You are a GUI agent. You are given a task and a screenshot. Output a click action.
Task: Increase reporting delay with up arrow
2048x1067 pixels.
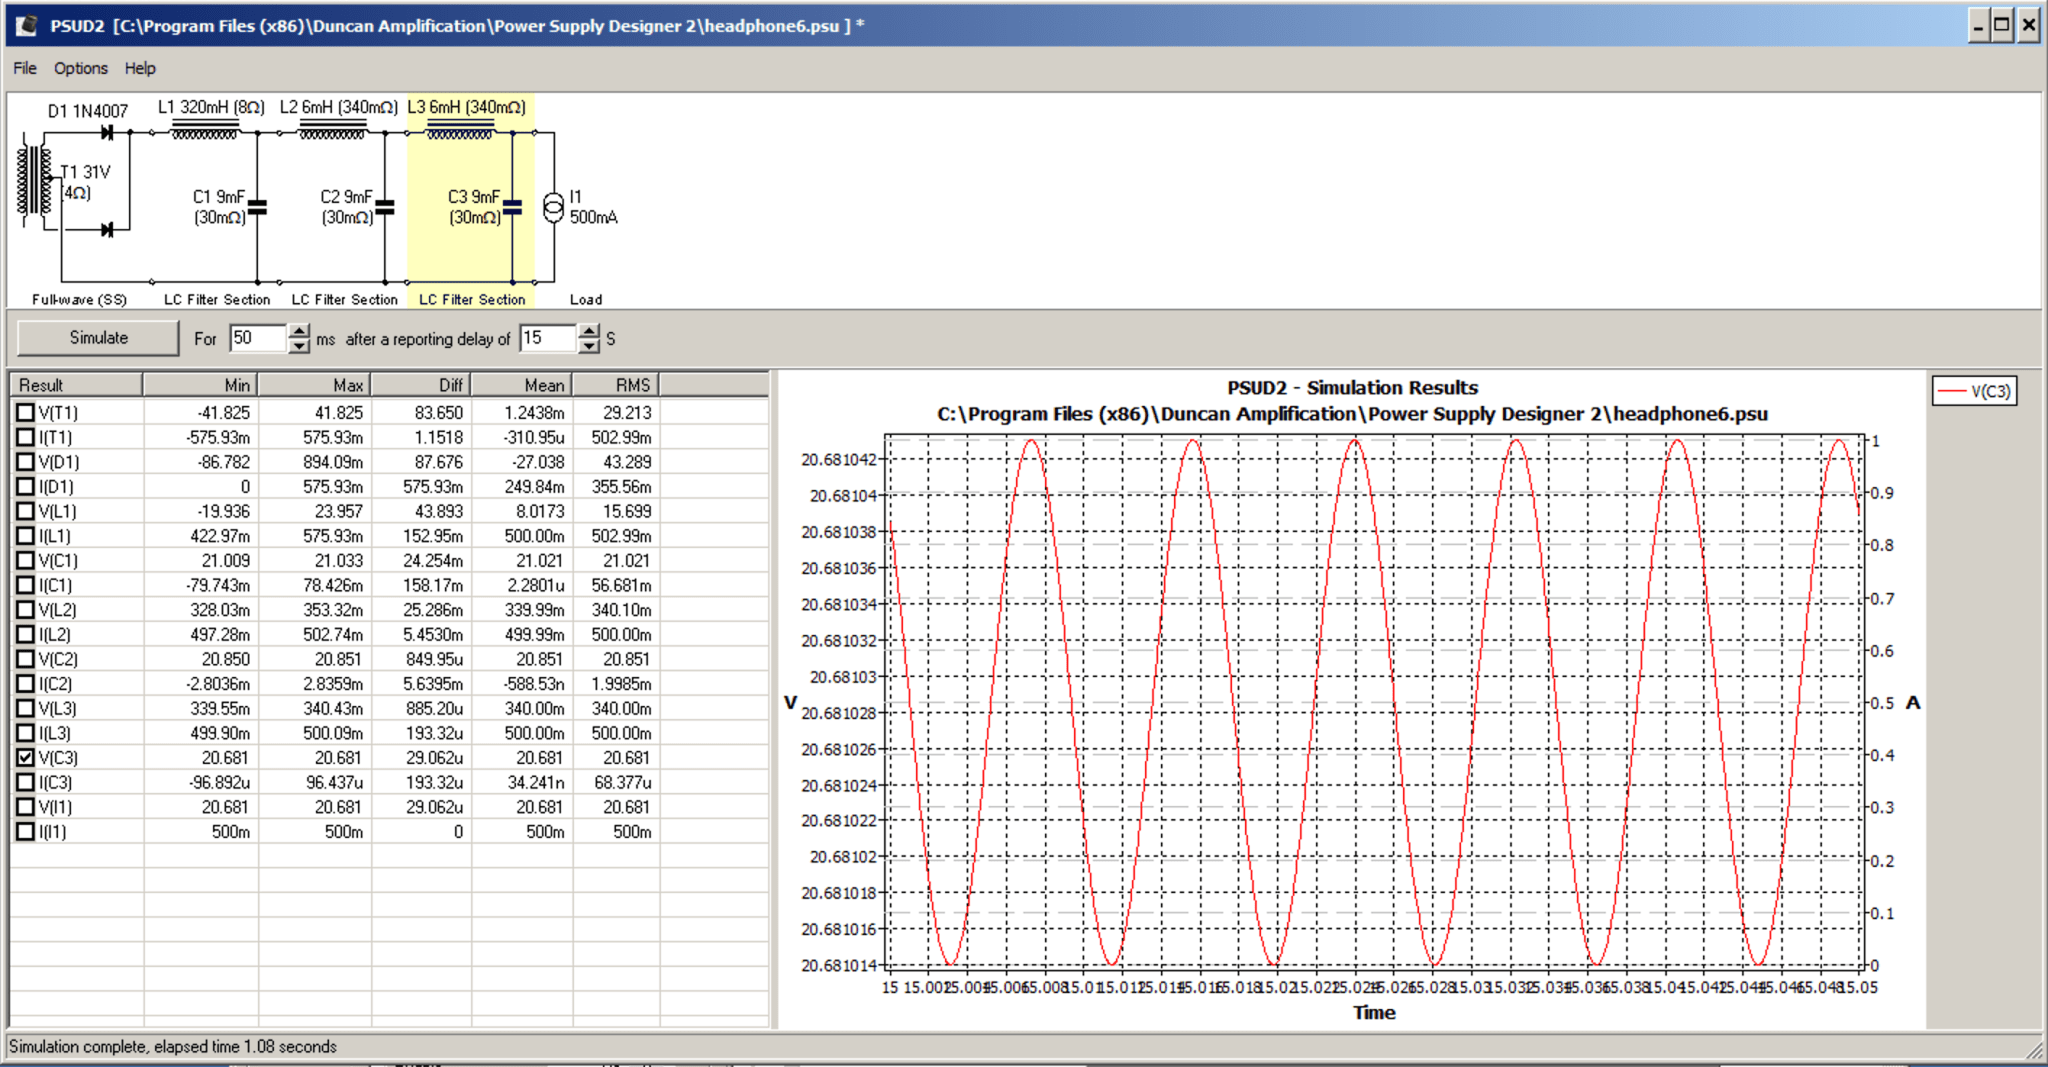tap(589, 331)
